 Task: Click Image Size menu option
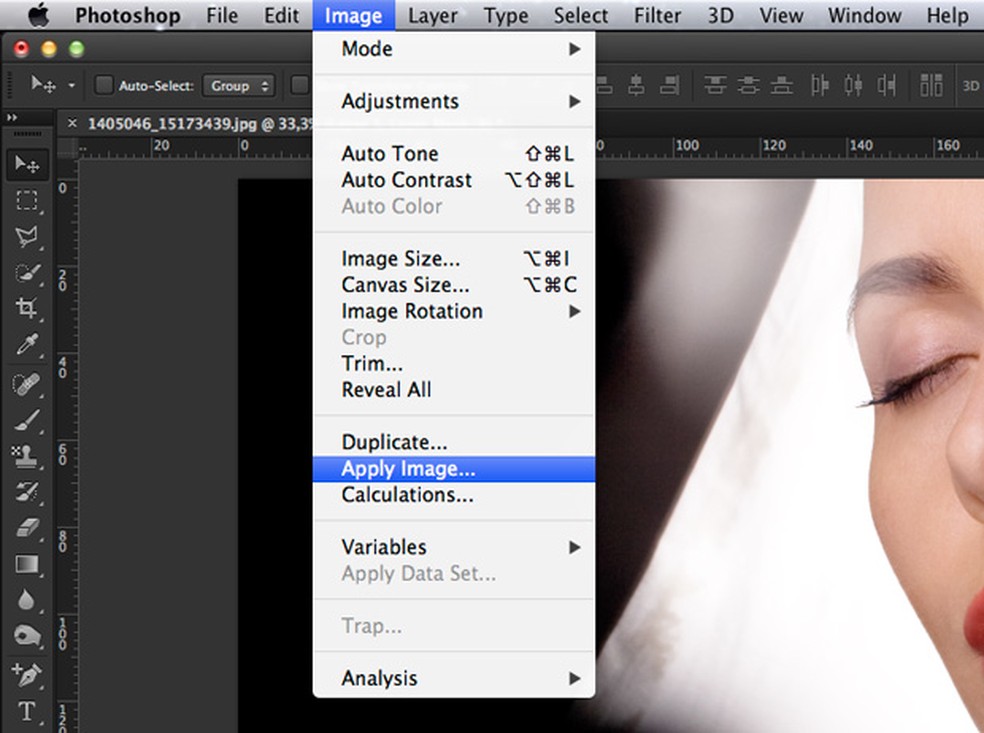coord(401,259)
